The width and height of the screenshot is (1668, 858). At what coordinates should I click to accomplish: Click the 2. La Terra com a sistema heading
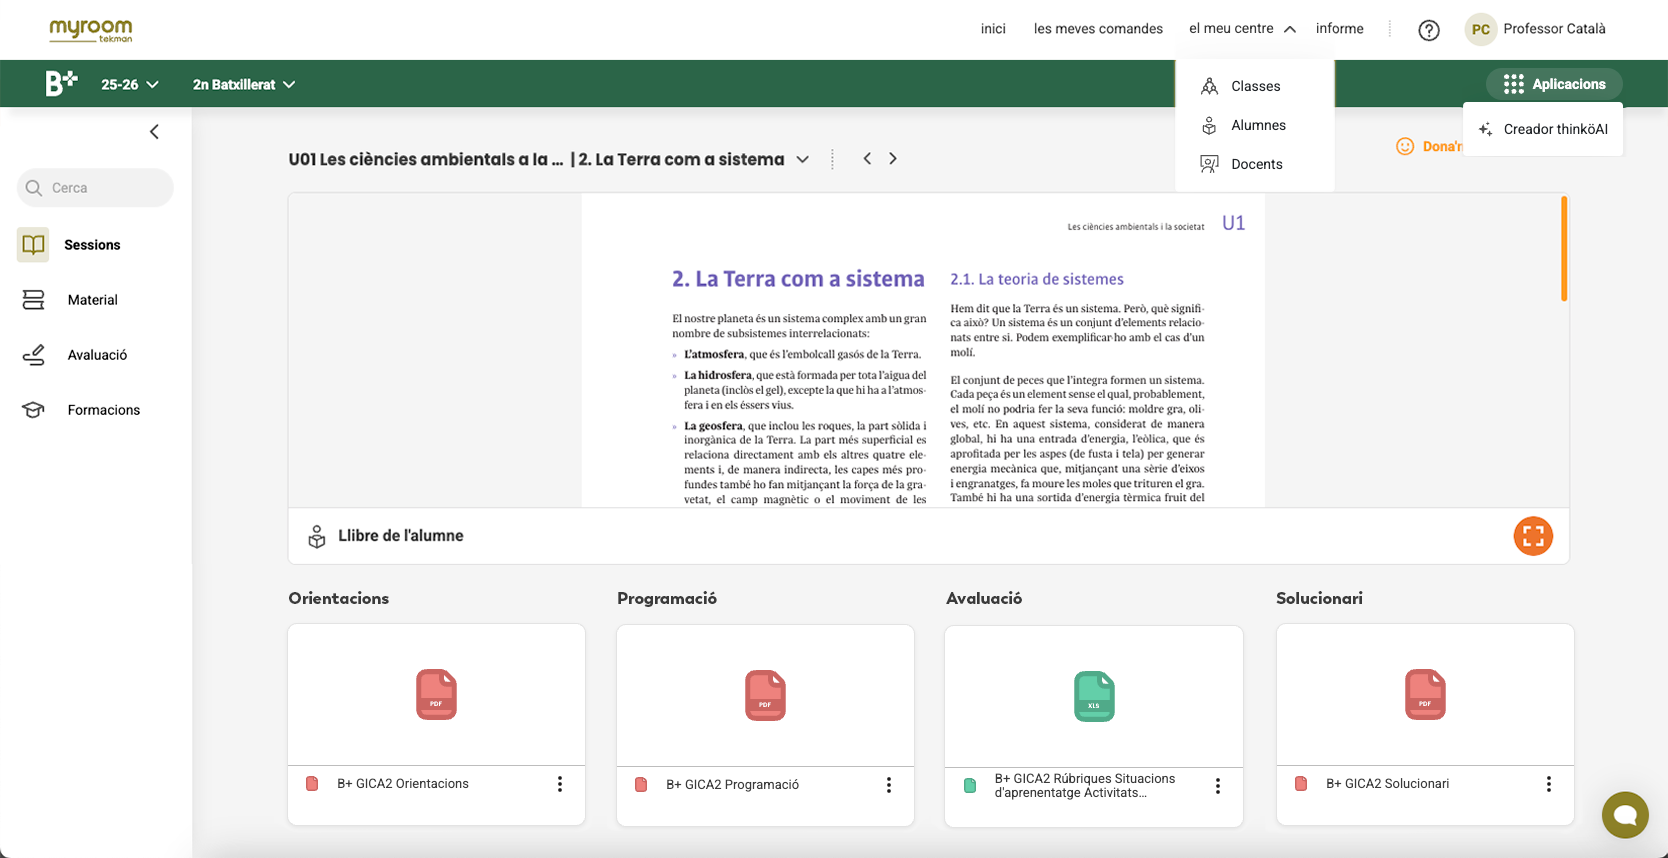click(798, 279)
